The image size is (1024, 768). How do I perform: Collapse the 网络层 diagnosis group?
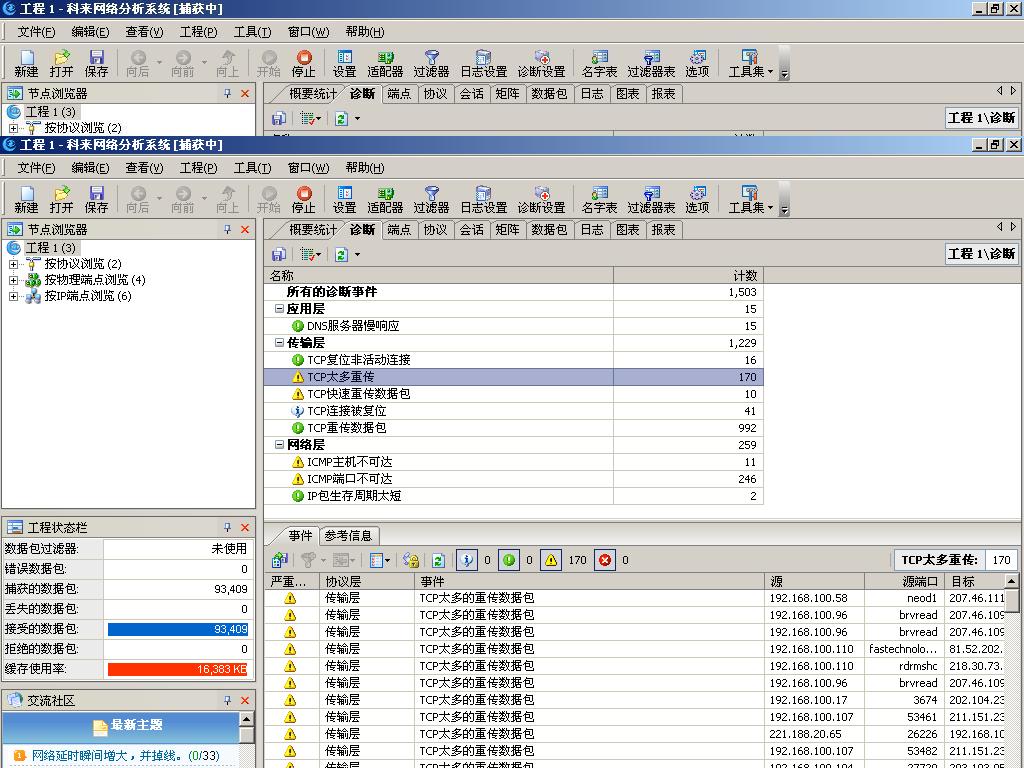tap(279, 445)
